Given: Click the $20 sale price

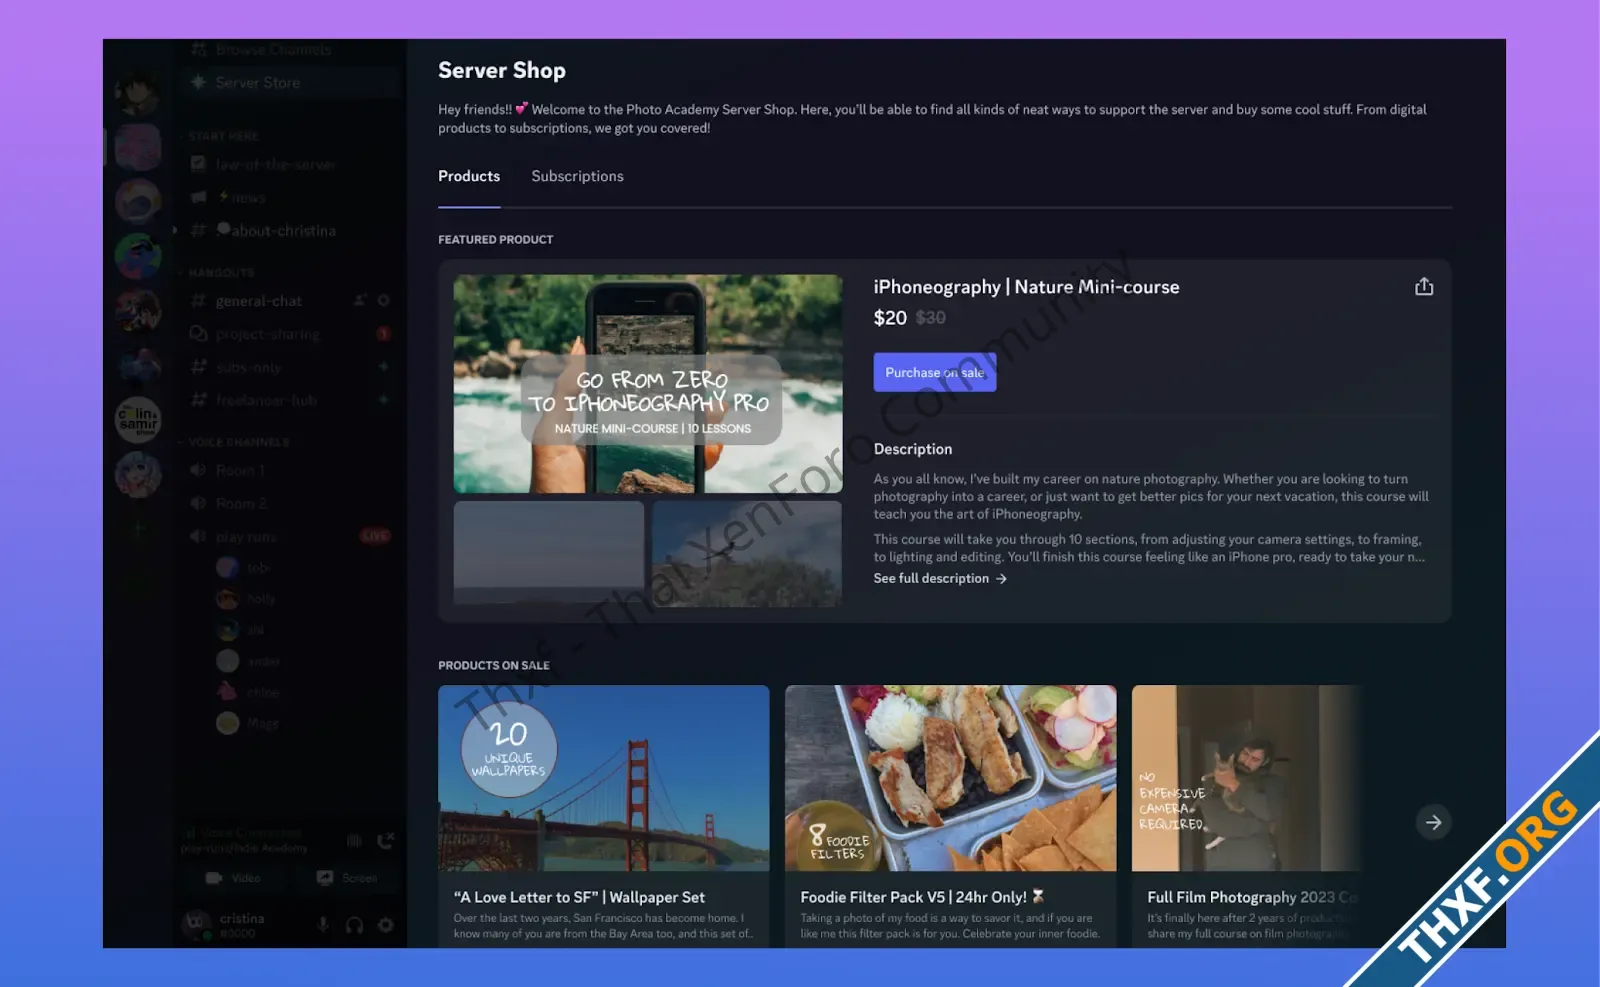Looking at the screenshot, I should (x=890, y=318).
